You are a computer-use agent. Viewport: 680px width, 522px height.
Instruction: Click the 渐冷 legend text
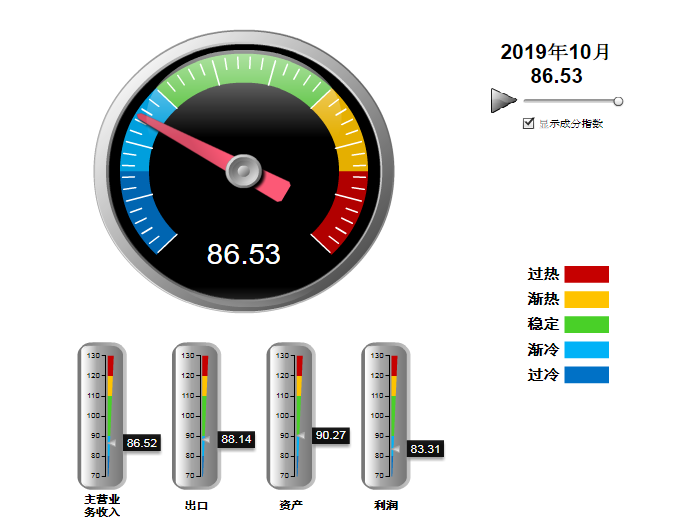(543, 350)
